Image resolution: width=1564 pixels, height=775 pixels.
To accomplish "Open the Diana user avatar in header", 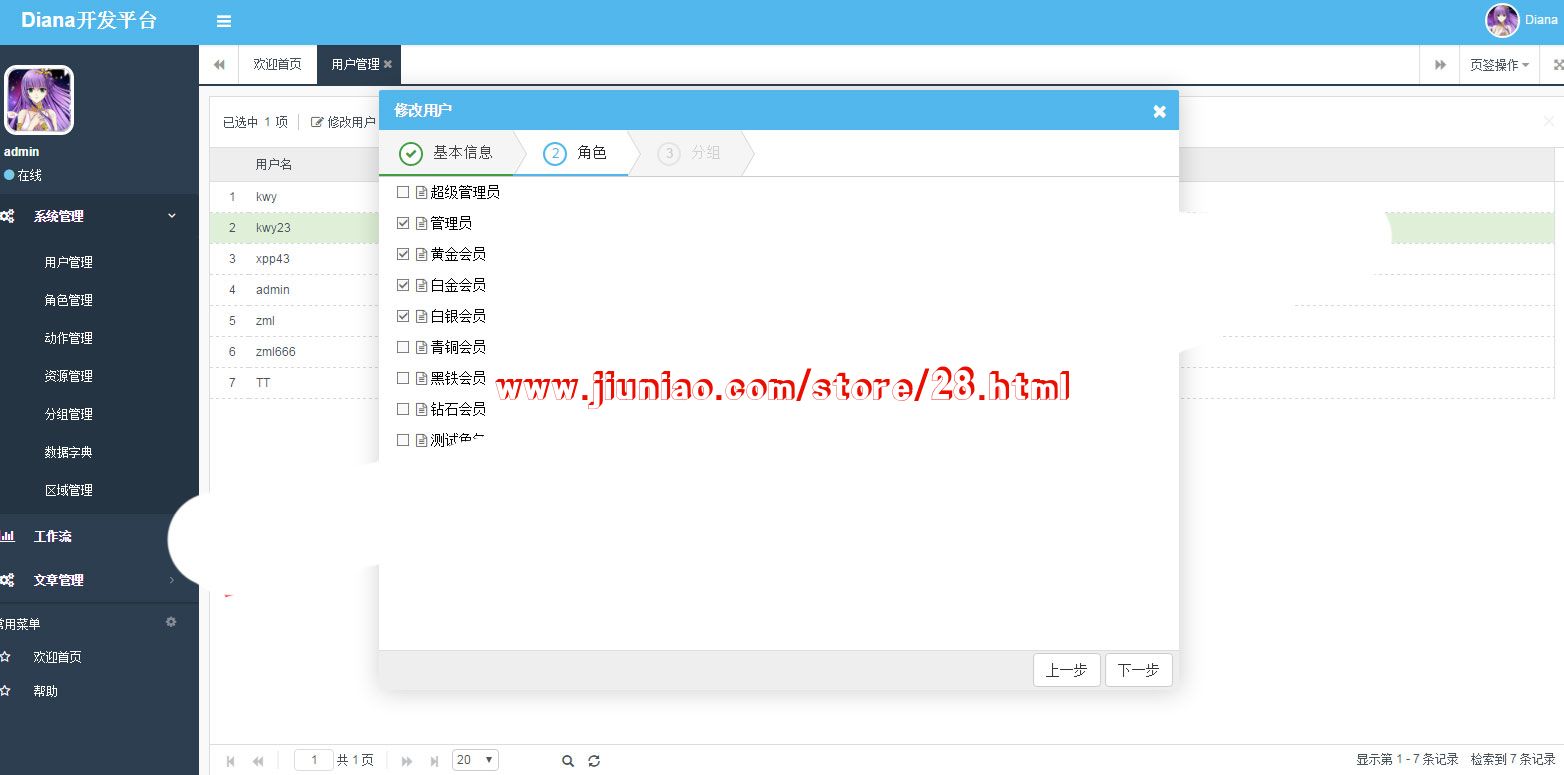I will (x=1502, y=20).
